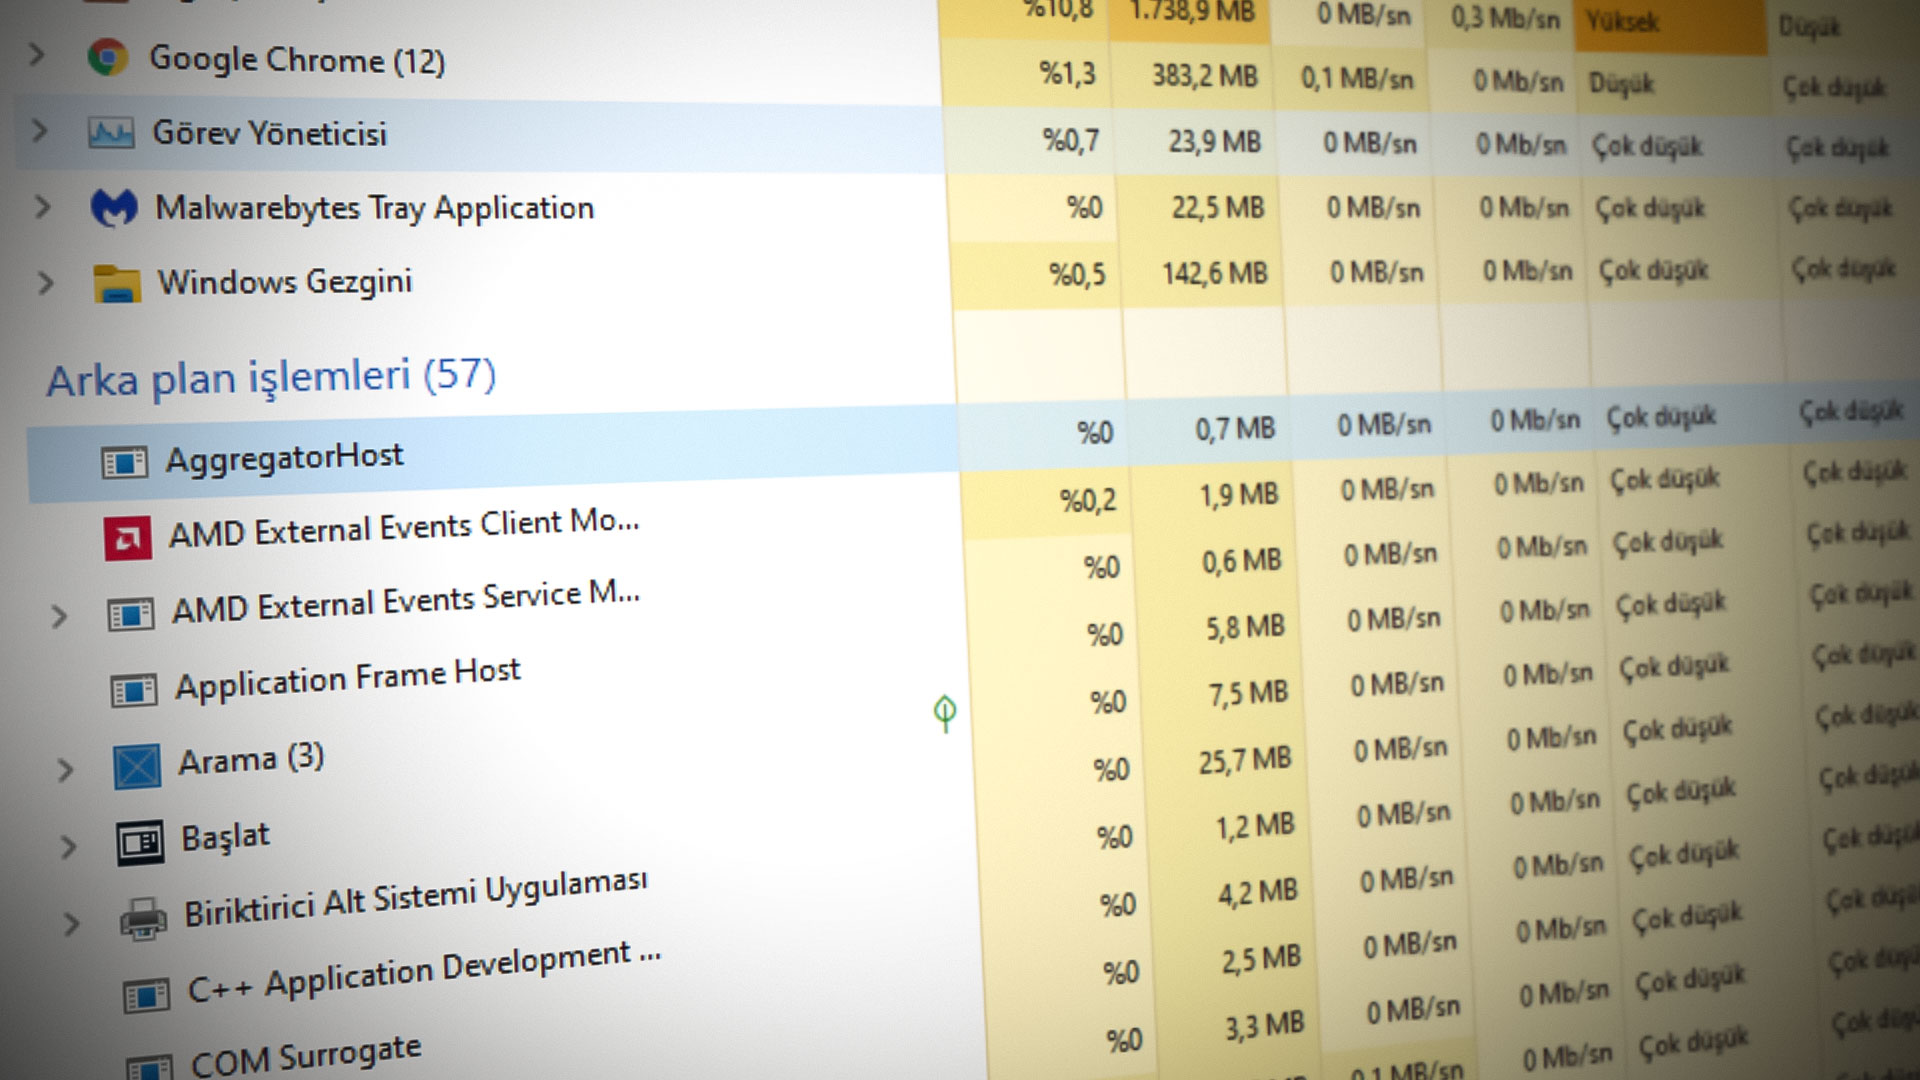
Task: Expand the Arama (3) process group
Action: coord(65,769)
